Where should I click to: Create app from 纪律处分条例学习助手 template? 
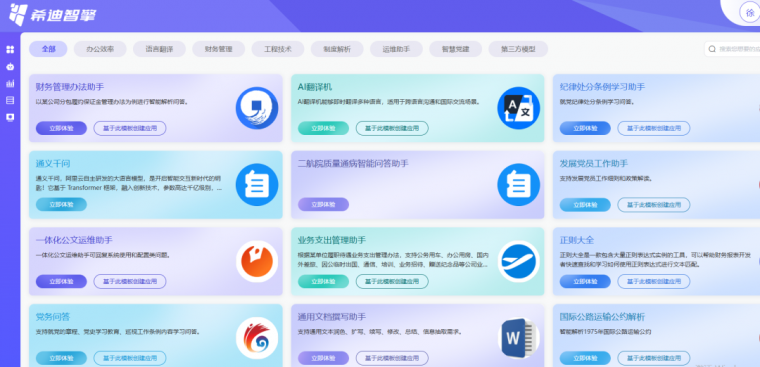[x=654, y=128]
